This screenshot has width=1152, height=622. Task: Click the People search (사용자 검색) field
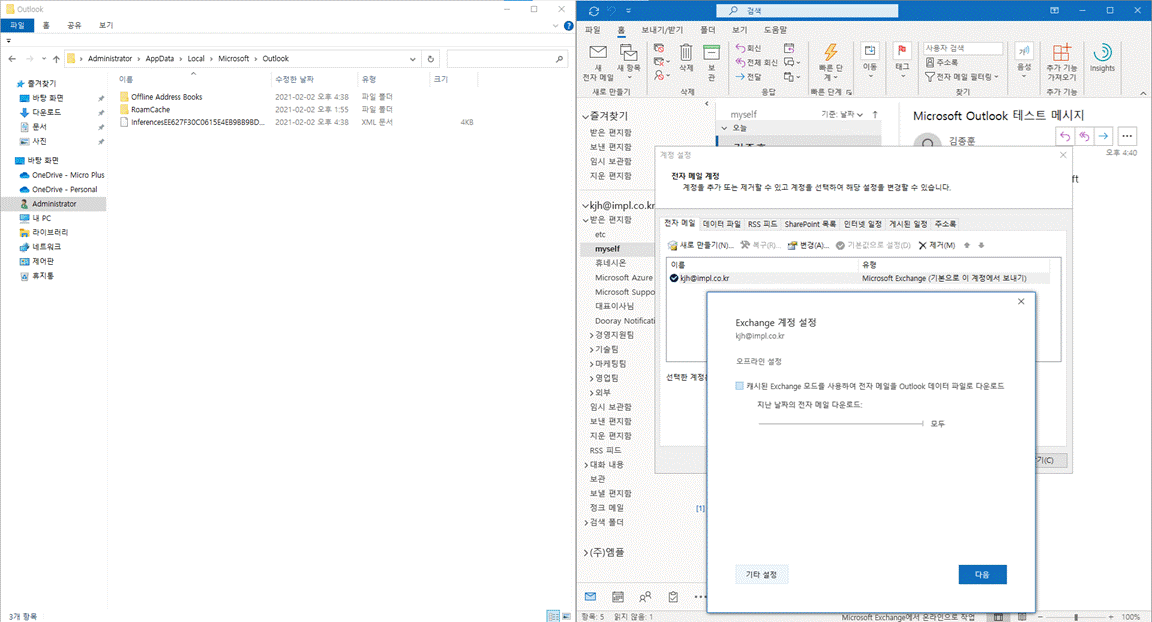pos(962,48)
